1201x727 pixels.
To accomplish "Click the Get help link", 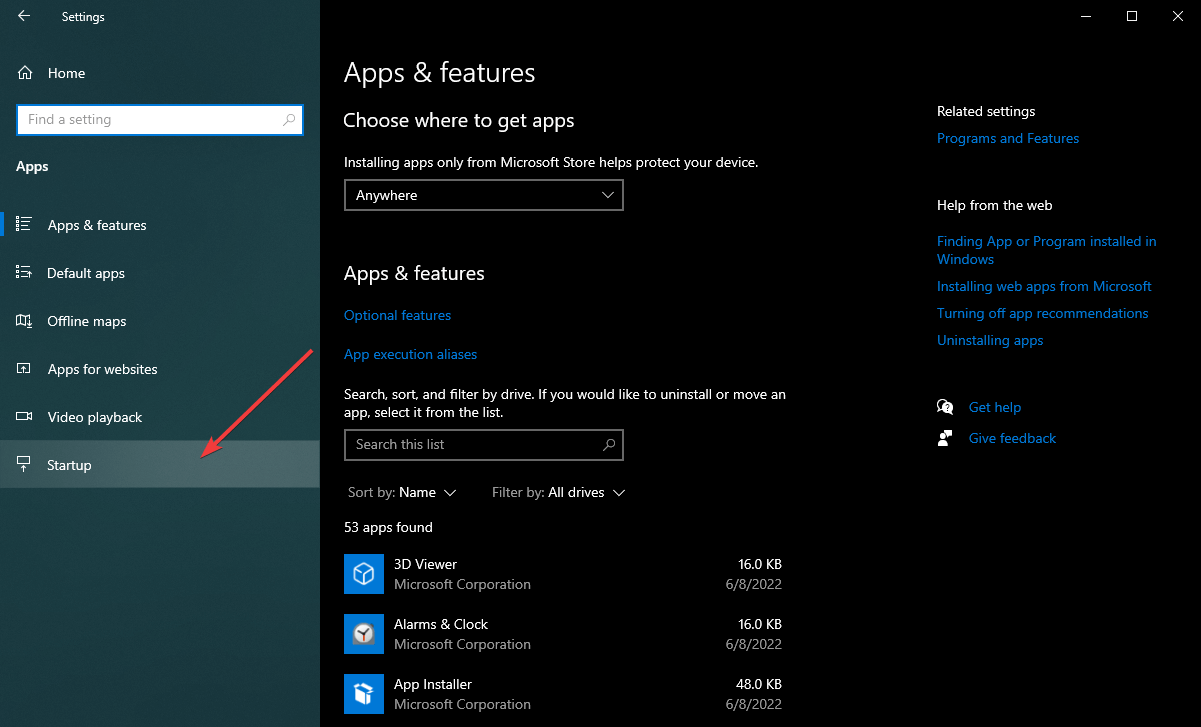I will pyautogui.click(x=995, y=407).
